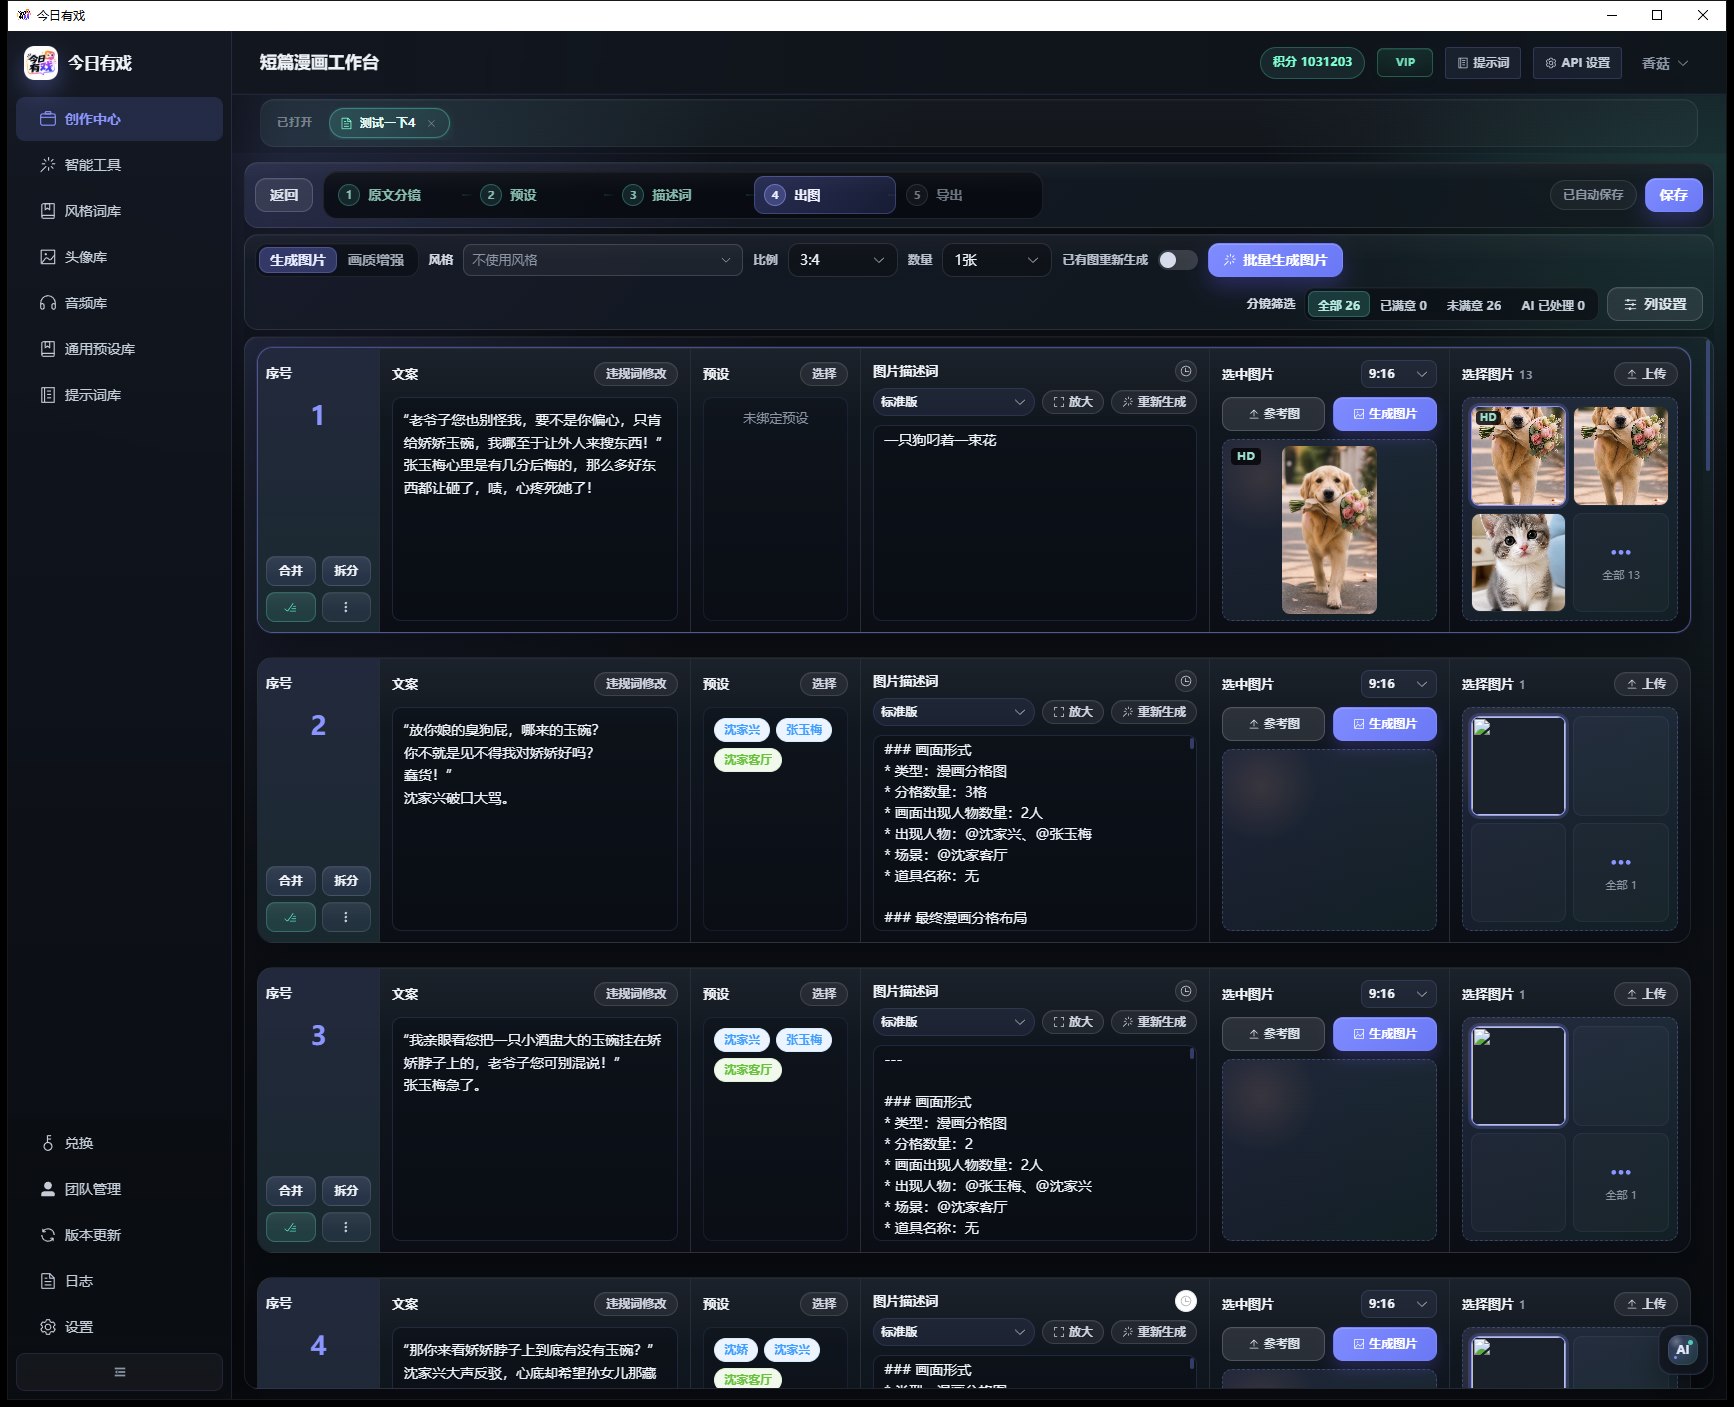Image resolution: width=1734 pixels, height=1407 pixels.
Task: Open the floating AI assistant button
Action: coord(1683,1349)
